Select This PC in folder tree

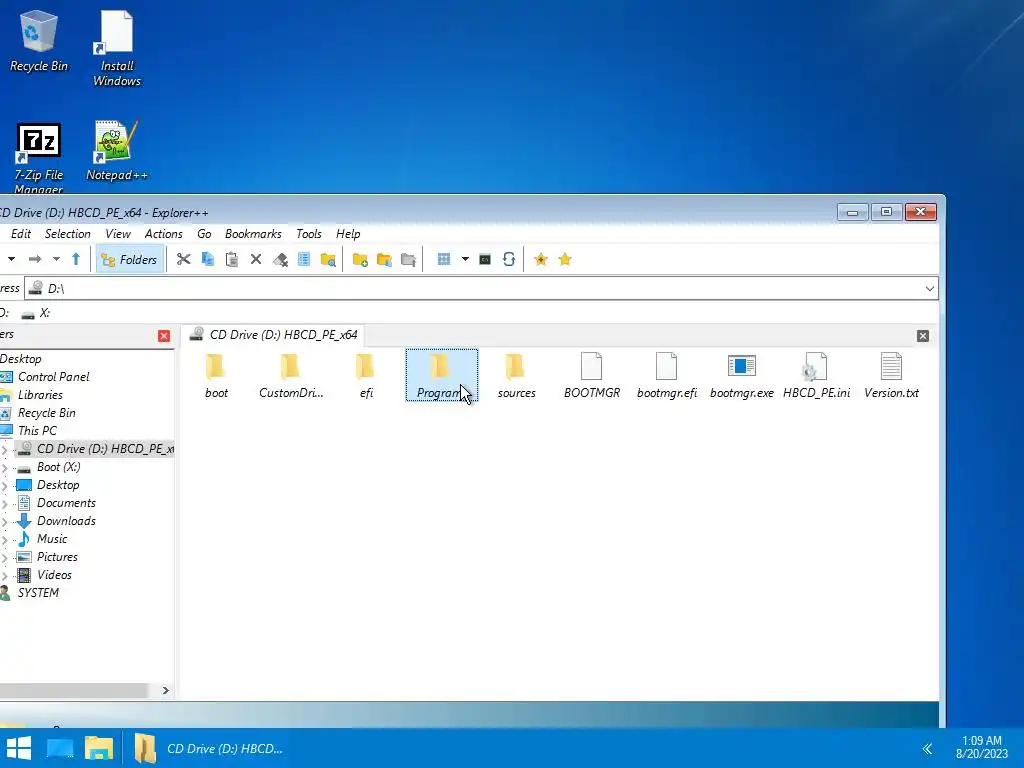[x=37, y=431]
